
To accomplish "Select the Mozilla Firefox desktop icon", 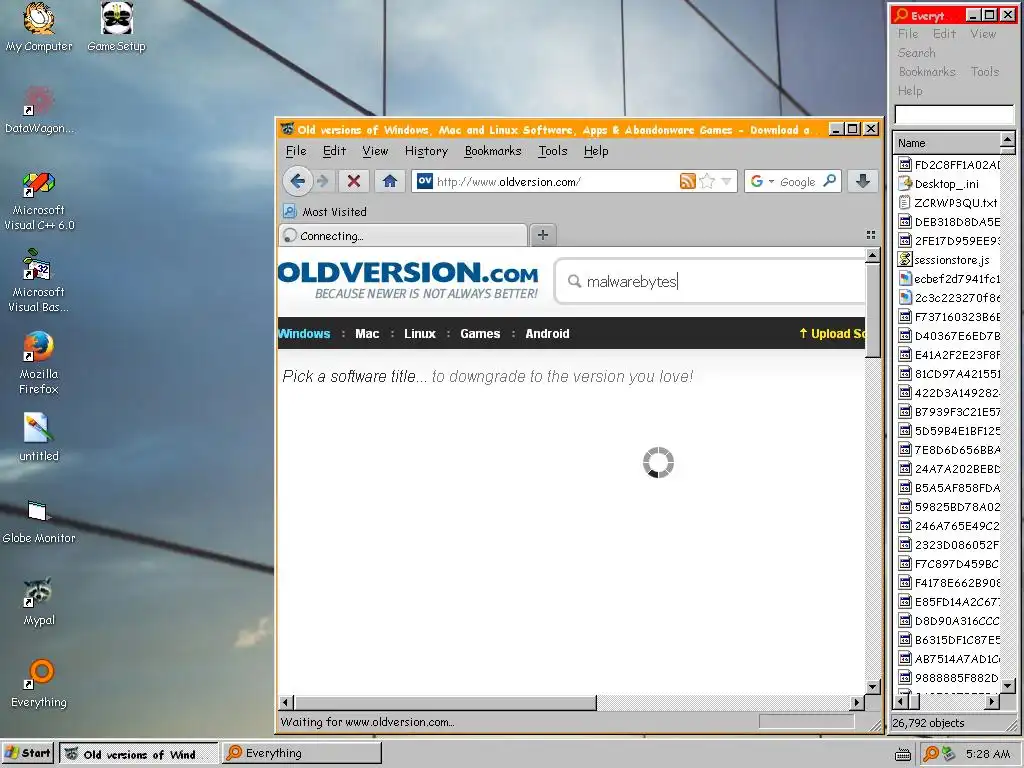I will [x=39, y=363].
